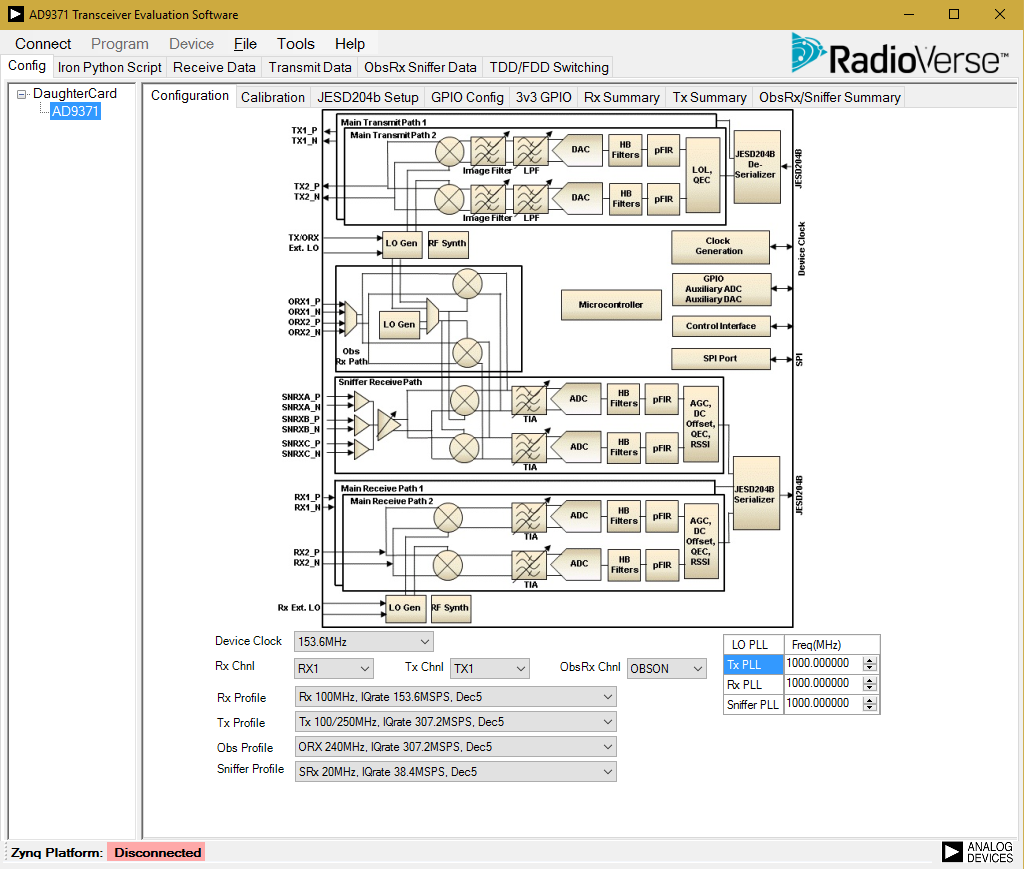Image resolution: width=1024 pixels, height=869 pixels.
Task: Increase the Tx PLL frequency with up arrow
Action: (x=870, y=660)
